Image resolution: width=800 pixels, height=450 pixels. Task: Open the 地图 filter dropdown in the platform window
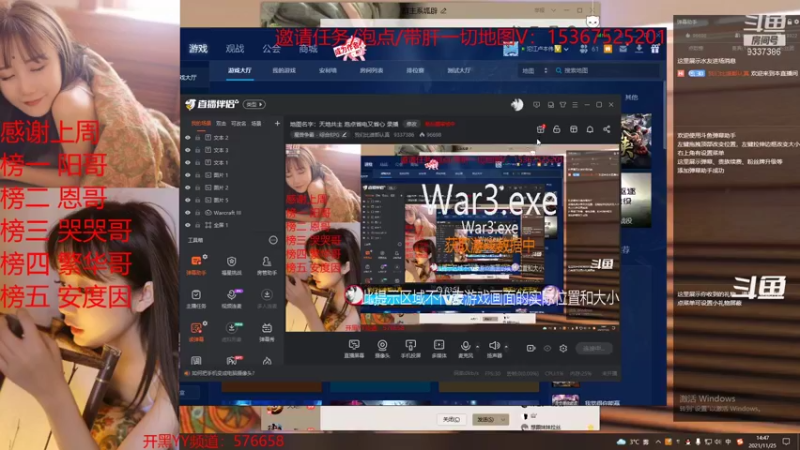pyautogui.click(x=534, y=70)
